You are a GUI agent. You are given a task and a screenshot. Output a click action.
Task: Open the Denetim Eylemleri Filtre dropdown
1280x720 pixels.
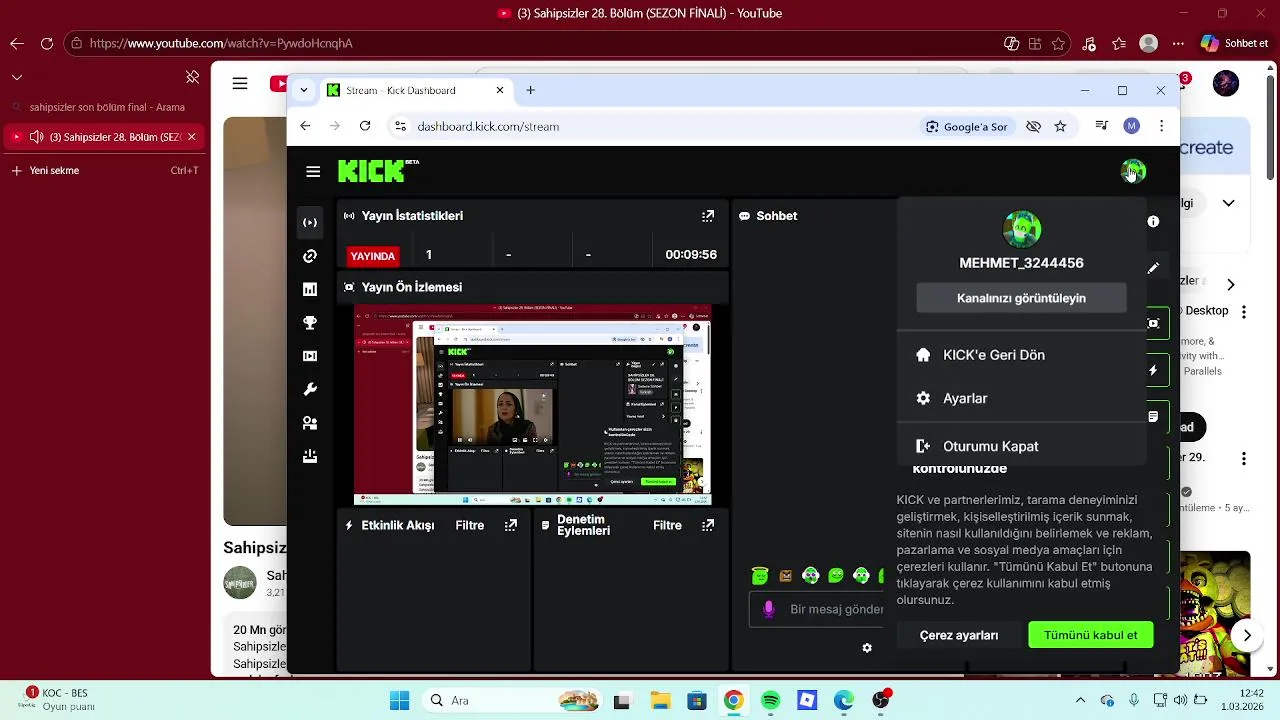click(x=667, y=525)
